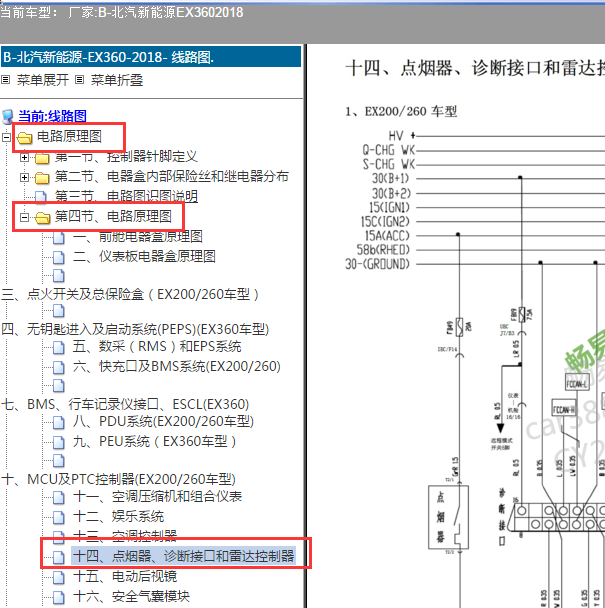Click folder icon of 第二节 fuse and relay section
The image size is (605, 608).
tap(42, 178)
